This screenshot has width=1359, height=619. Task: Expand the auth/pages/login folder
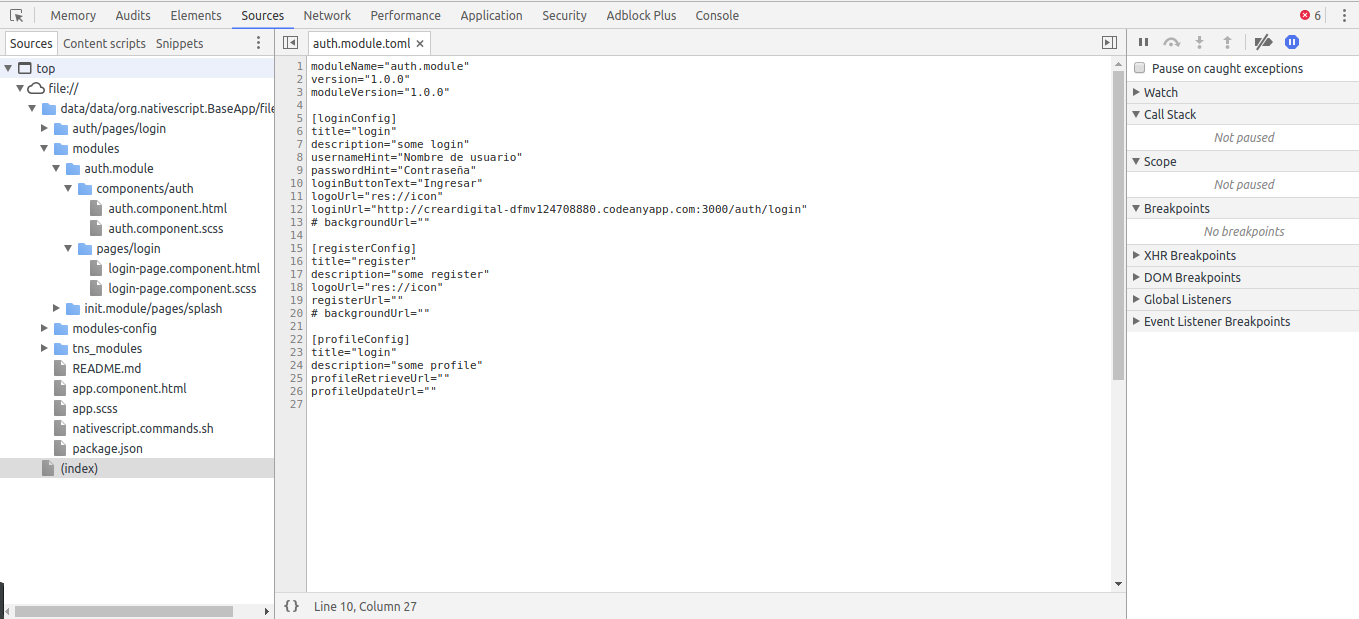click(45, 128)
